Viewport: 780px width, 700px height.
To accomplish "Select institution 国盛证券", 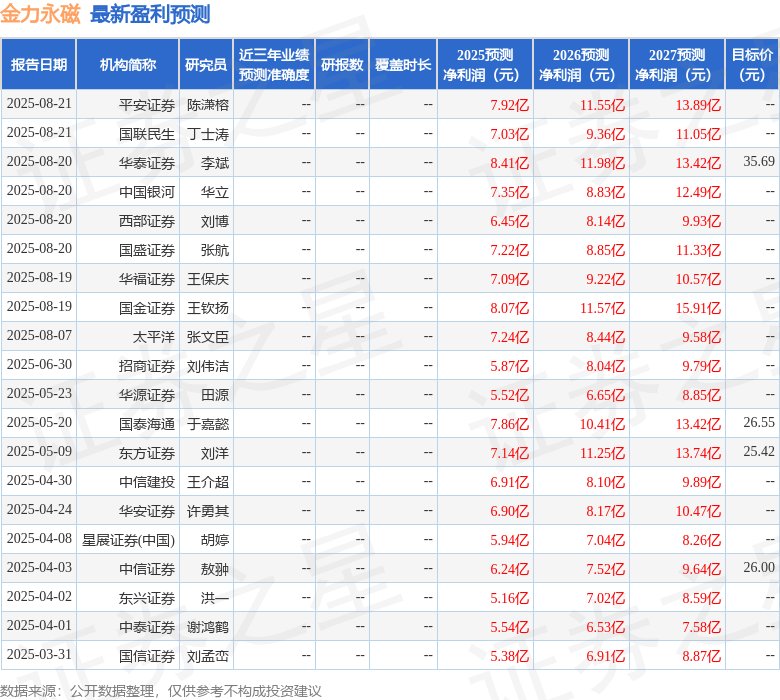I will pyautogui.click(x=147, y=250).
